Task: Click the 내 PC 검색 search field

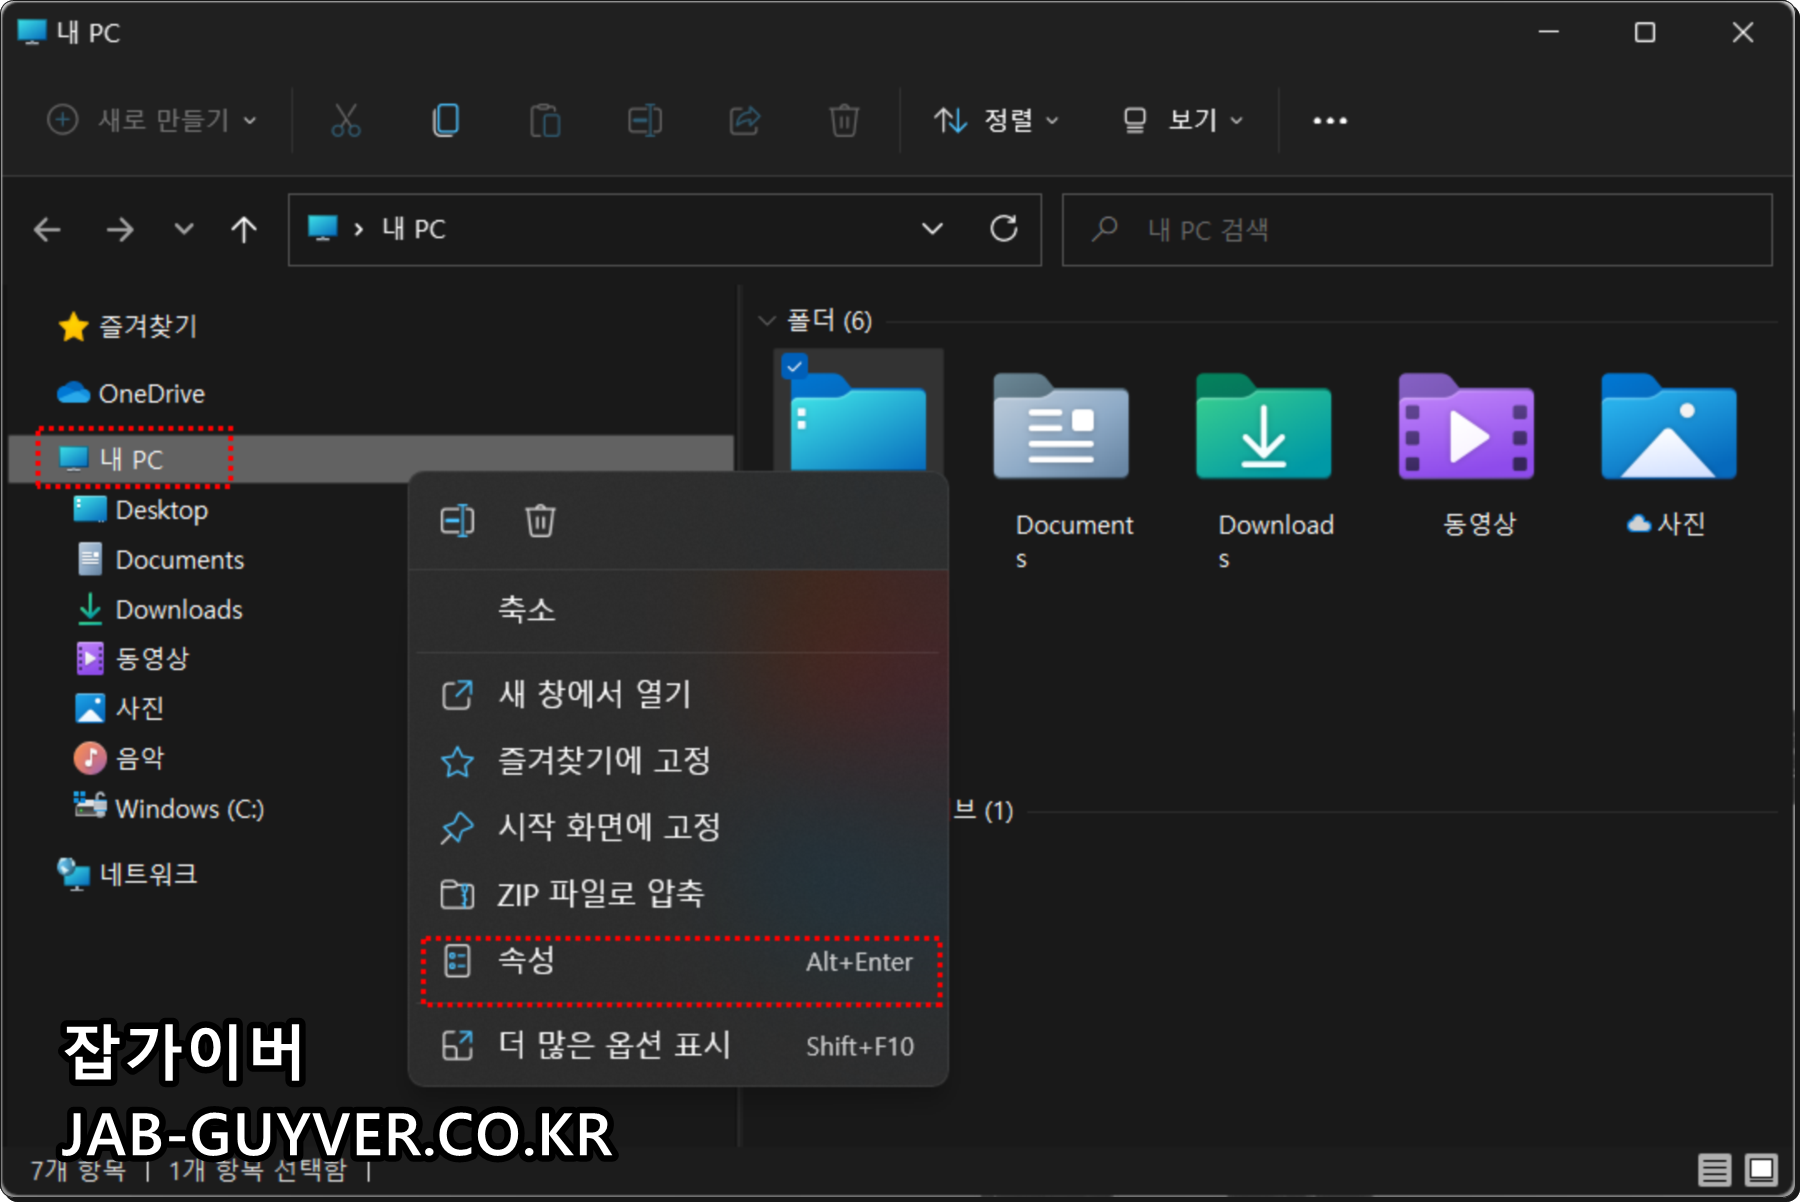Action: point(1417,230)
